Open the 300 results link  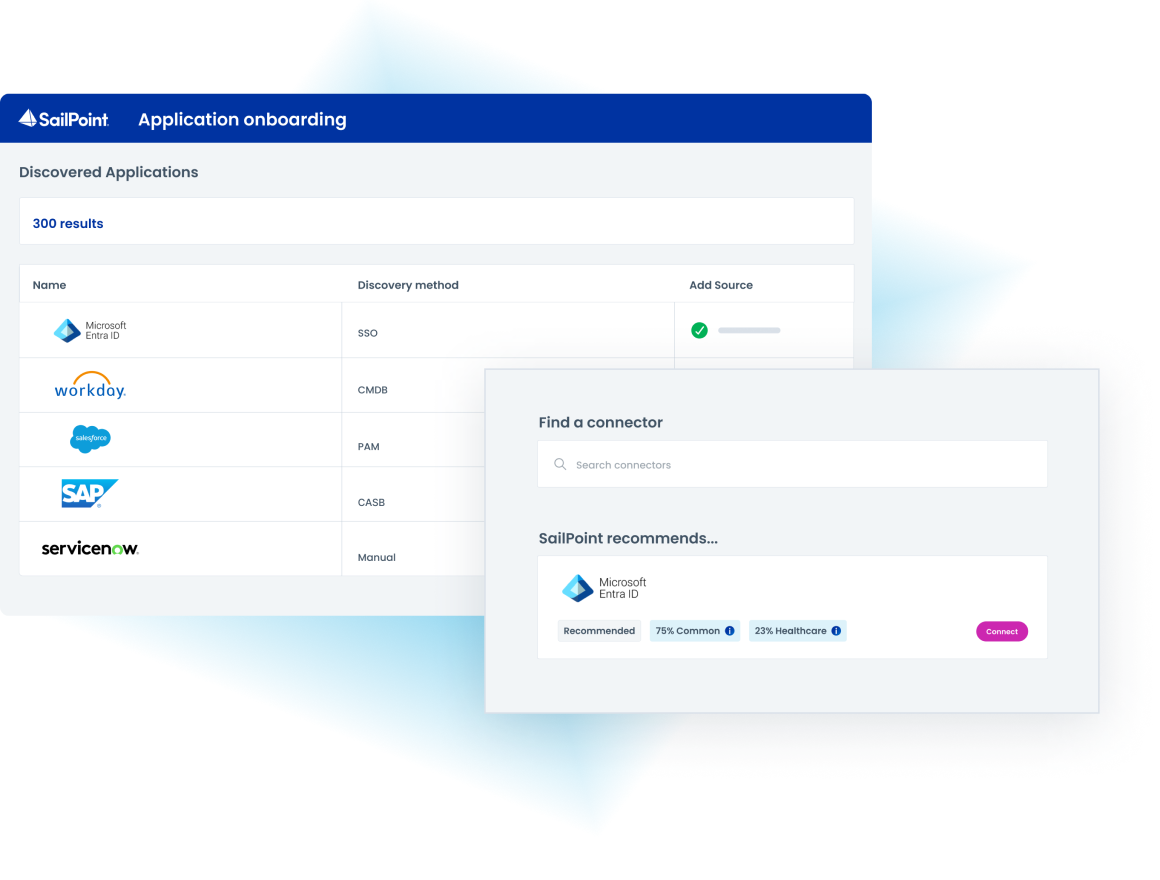67,223
